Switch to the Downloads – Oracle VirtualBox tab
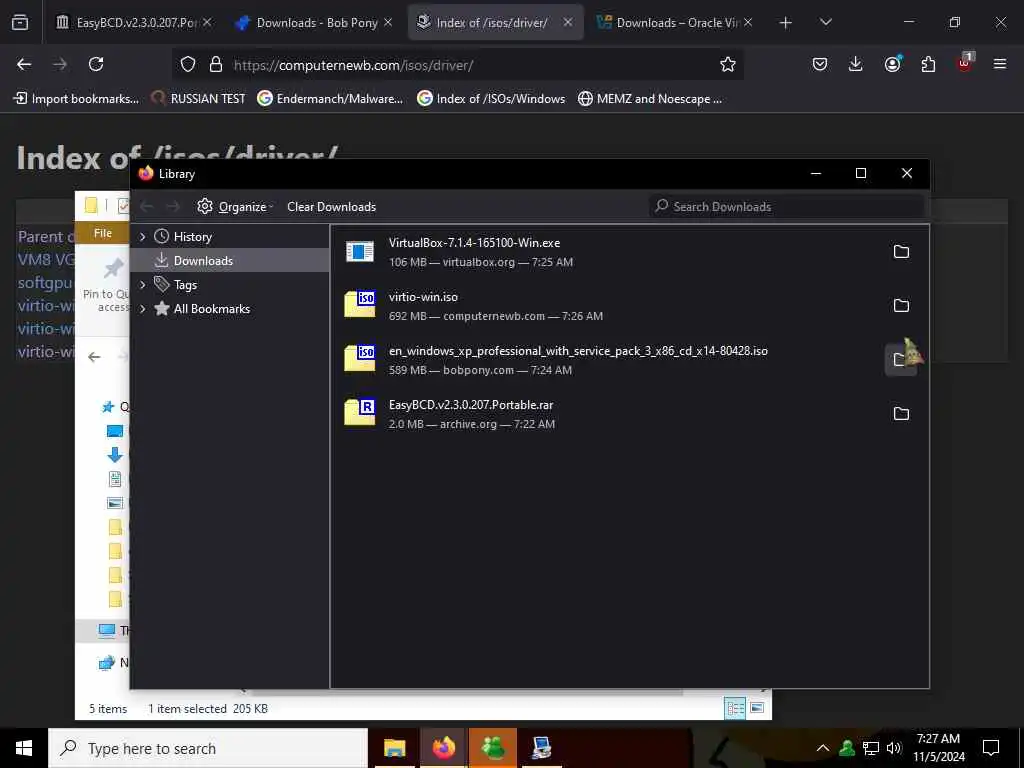The image size is (1024, 768). click(674, 22)
